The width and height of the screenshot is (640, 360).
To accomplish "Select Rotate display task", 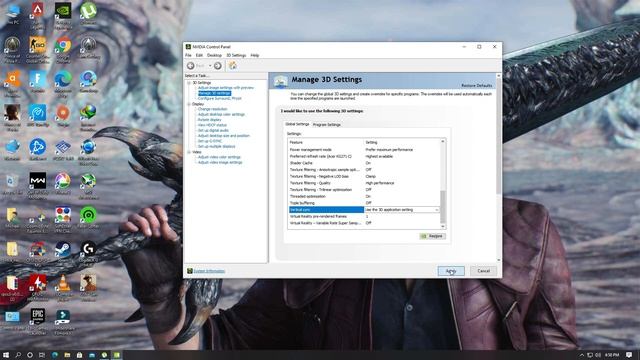I will [209, 120].
